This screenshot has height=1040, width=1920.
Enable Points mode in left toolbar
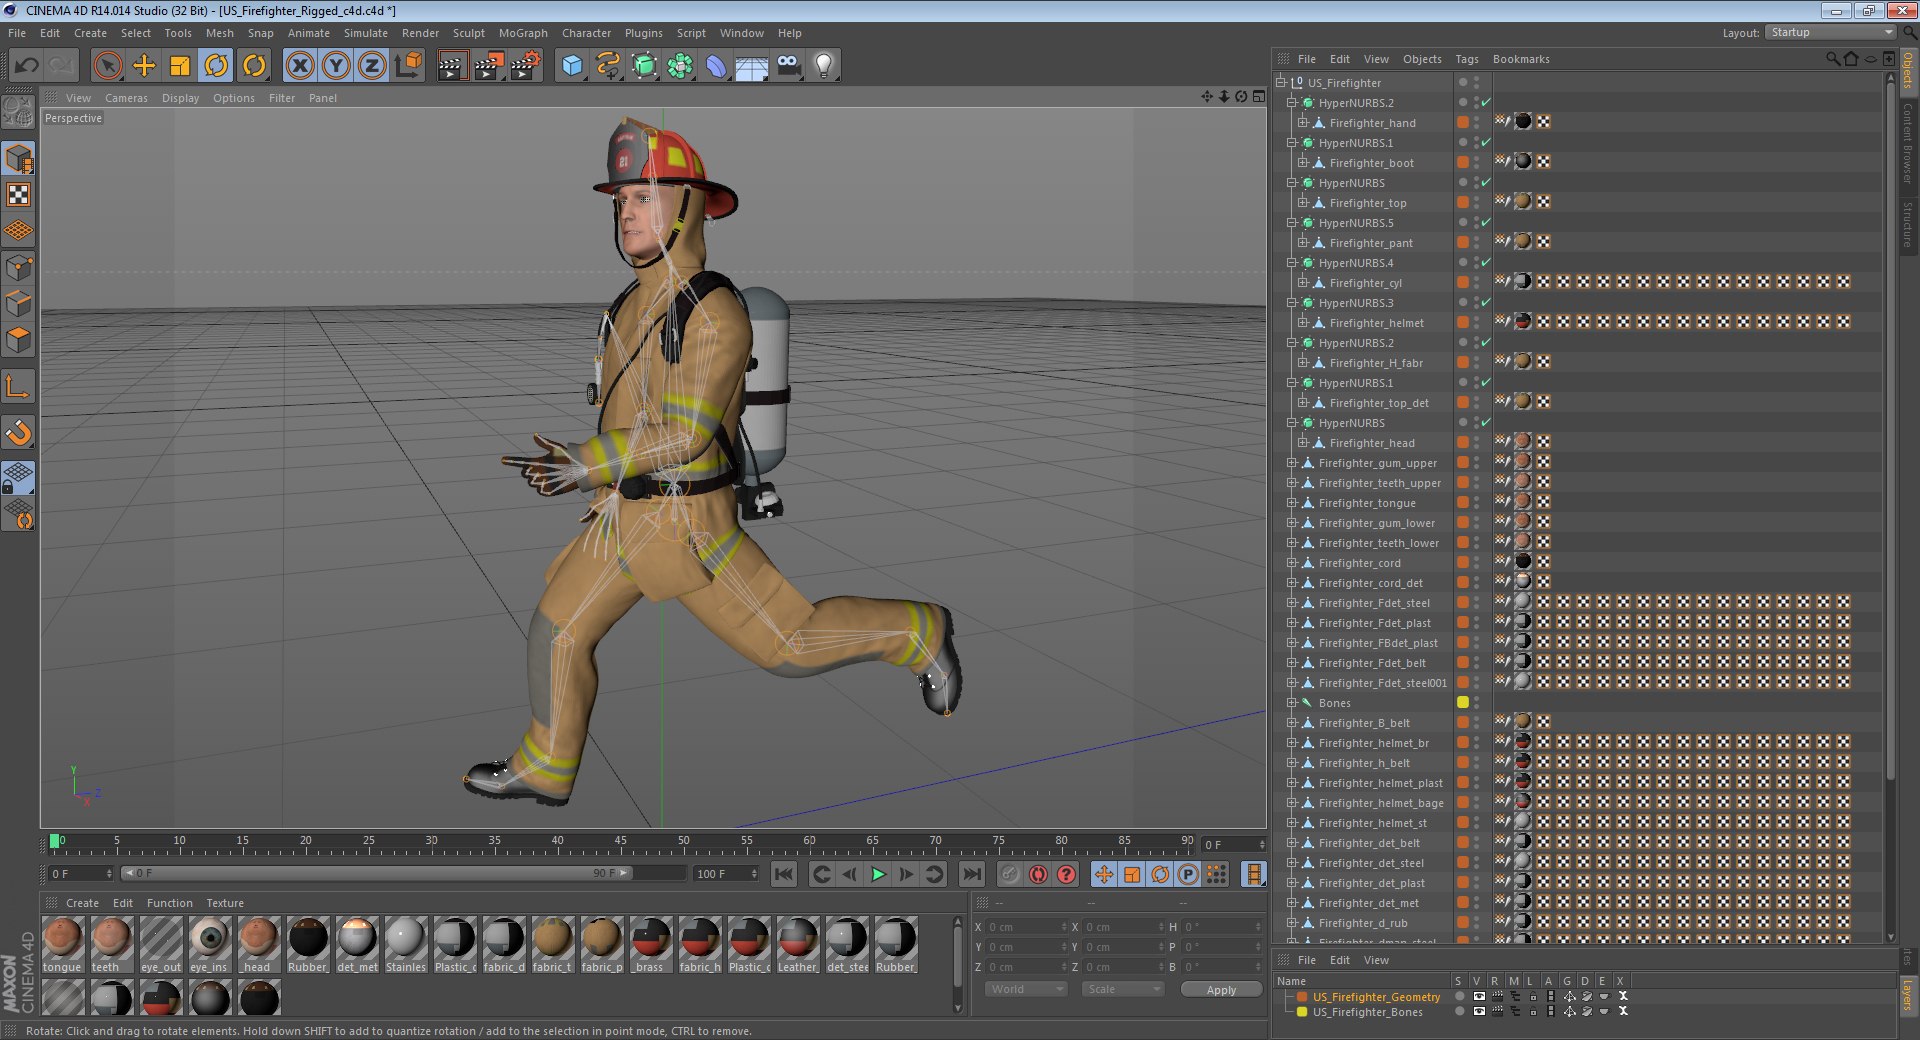tap(19, 267)
